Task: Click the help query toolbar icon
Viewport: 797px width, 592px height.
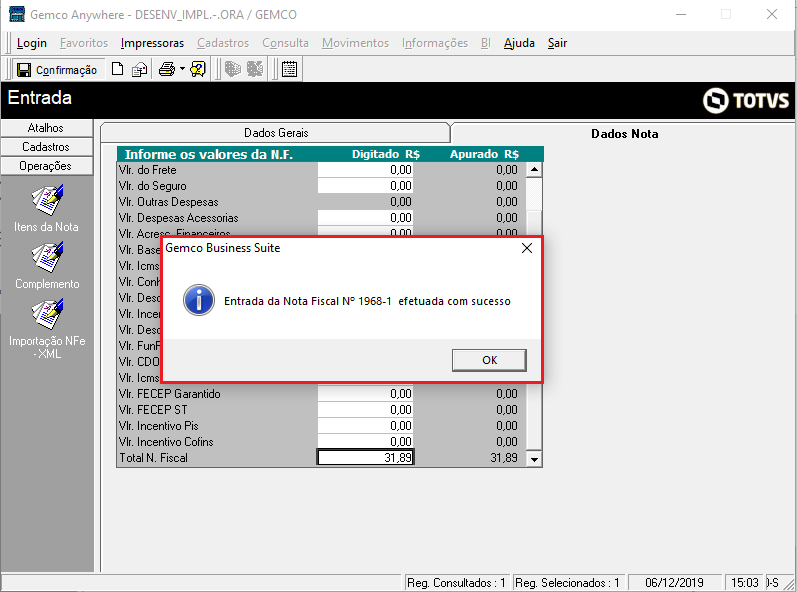Action: [x=198, y=69]
